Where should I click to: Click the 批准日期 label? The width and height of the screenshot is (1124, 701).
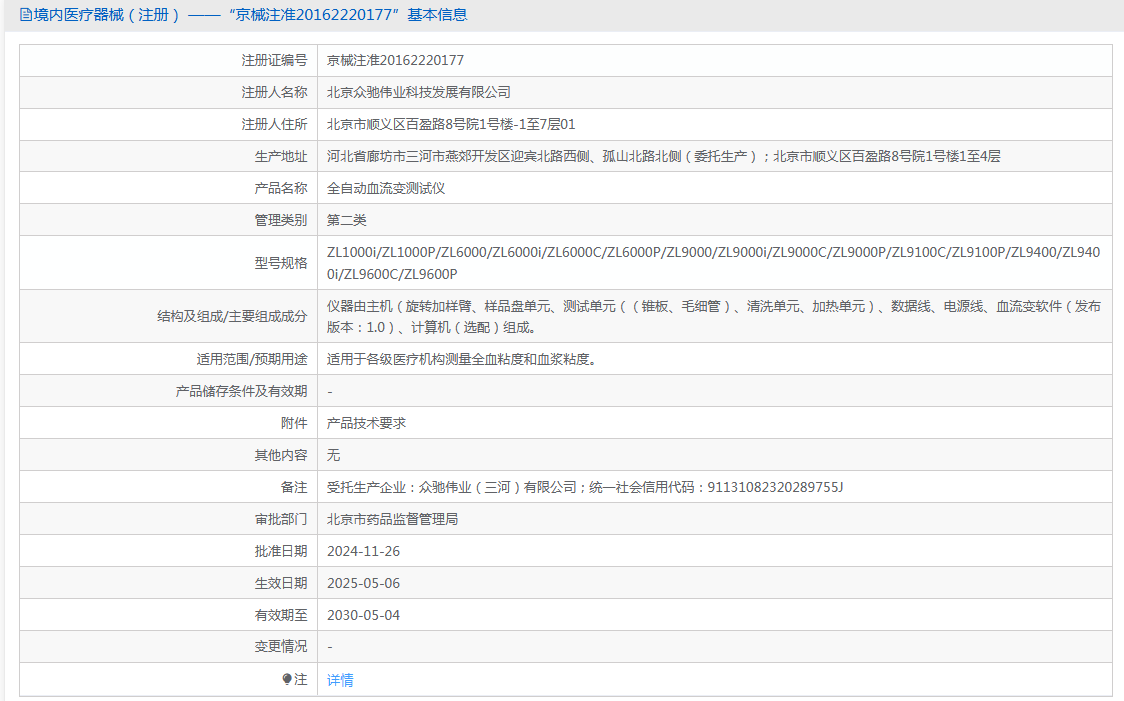[281, 551]
